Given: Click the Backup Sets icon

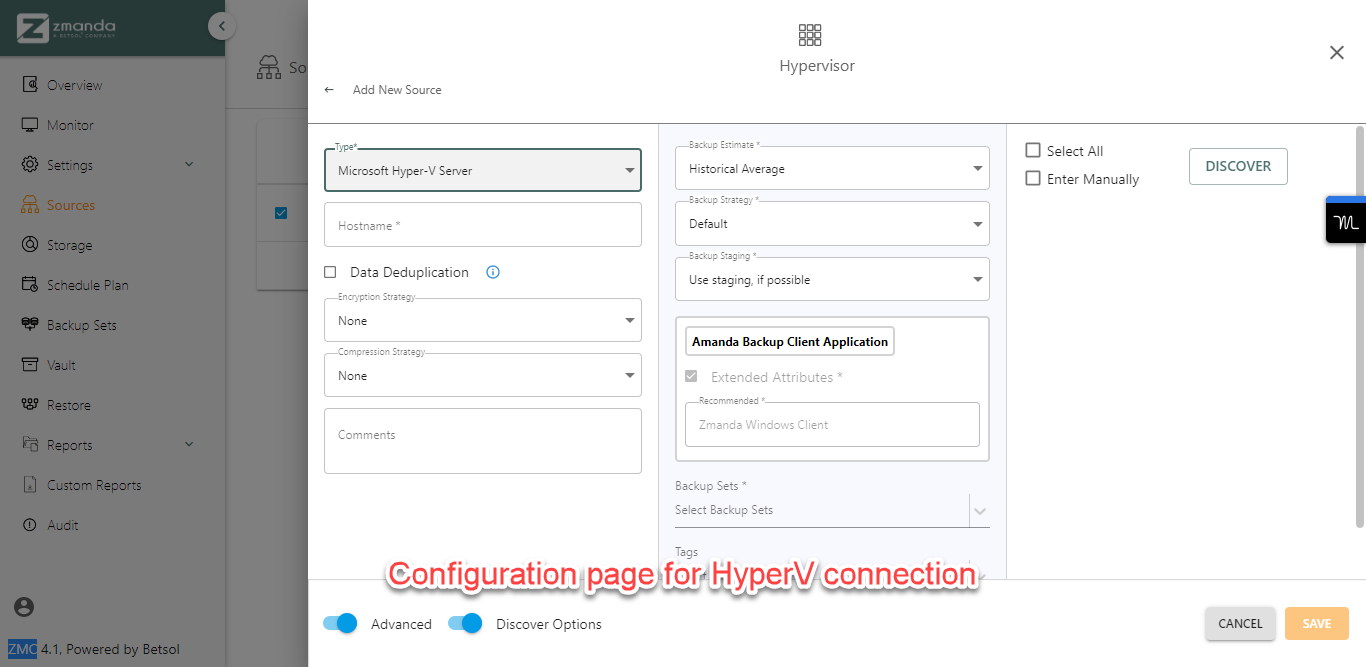Looking at the screenshot, I should pyautogui.click(x=30, y=325).
